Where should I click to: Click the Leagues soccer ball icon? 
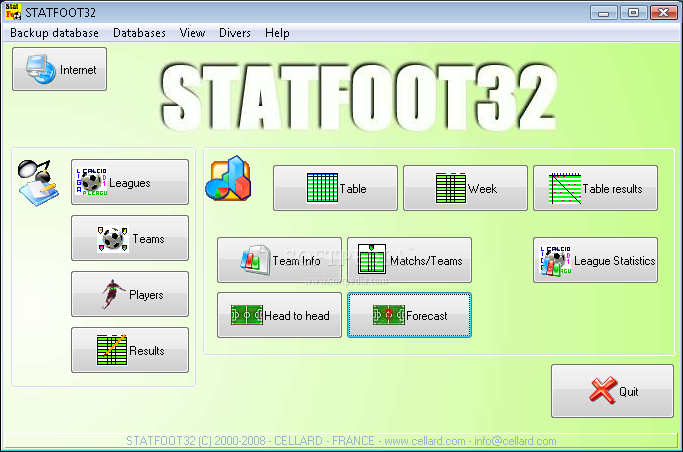pyautogui.click(x=91, y=182)
